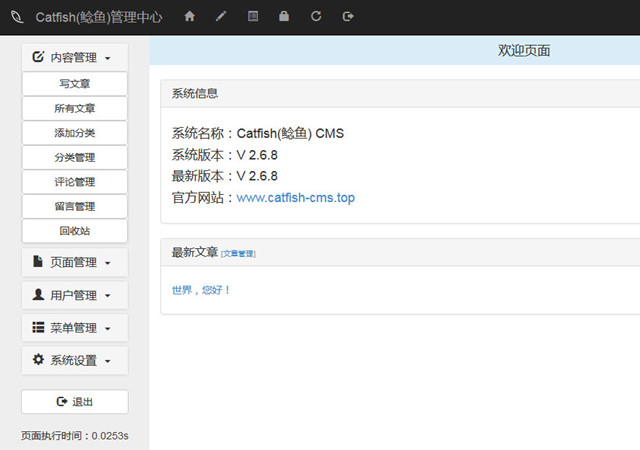Screen dimensions: 640x450
Task: Click the refresh icon in top bar
Action: pyautogui.click(x=316, y=17)
